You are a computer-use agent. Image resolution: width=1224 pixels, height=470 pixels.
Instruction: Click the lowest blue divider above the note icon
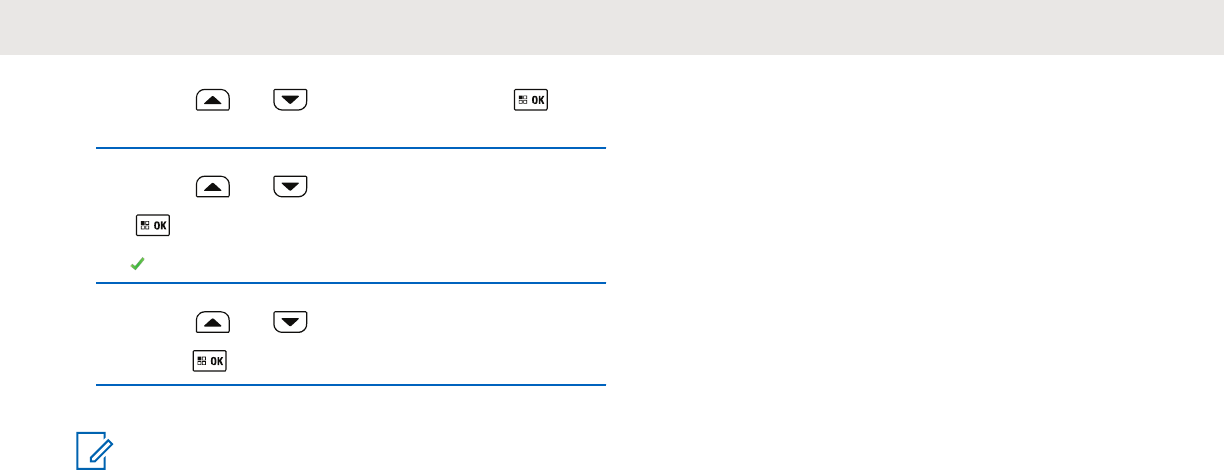pos(351,384)
